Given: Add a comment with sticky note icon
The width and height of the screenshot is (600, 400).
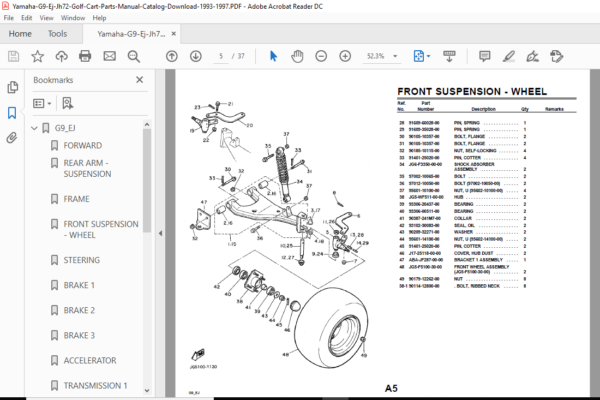Looking at the screenshot, I should (x=484, y=56).
